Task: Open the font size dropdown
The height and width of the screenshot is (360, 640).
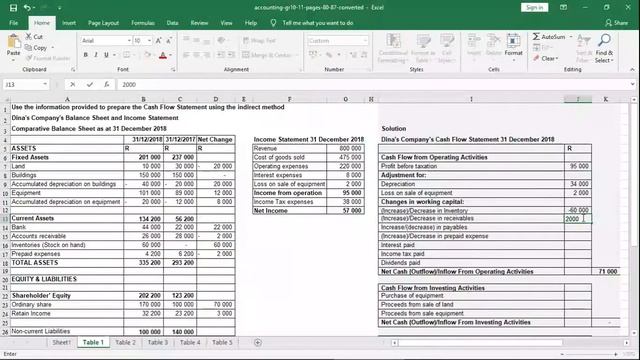Action: coord(149,40)
